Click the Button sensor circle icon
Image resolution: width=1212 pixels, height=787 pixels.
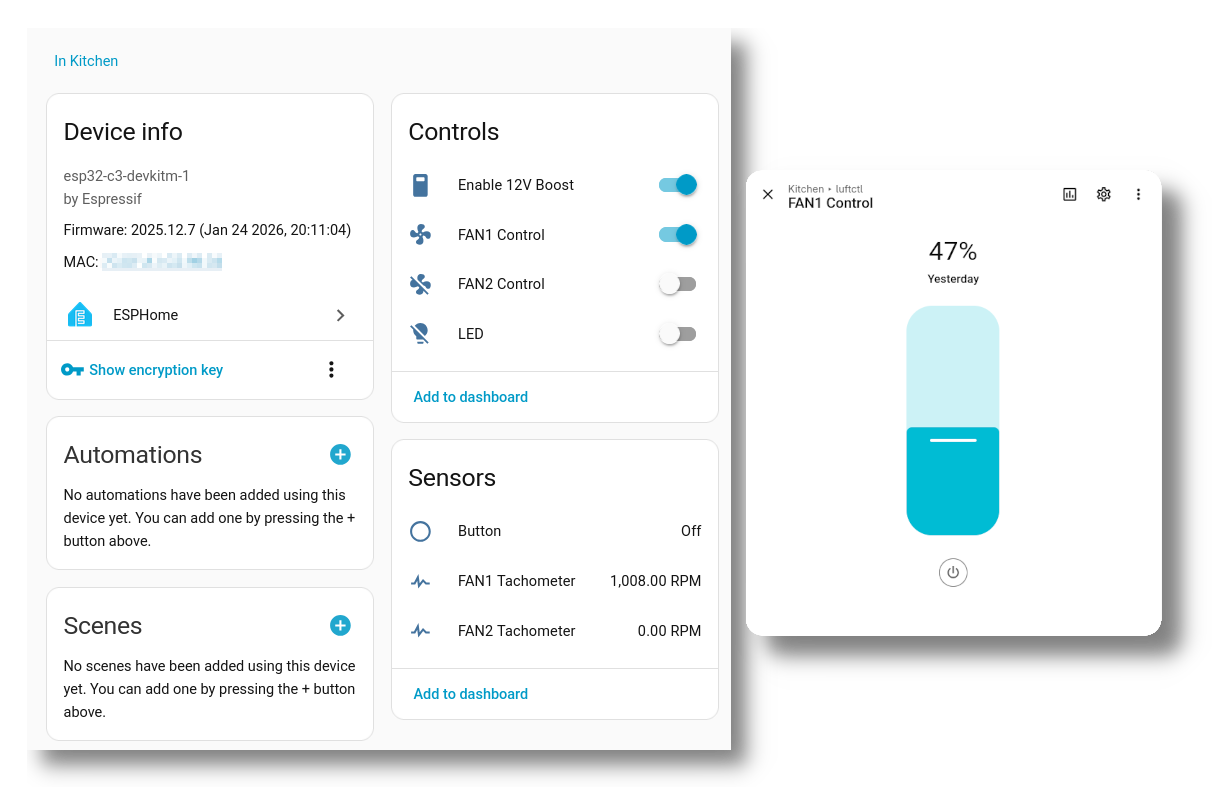pyautogui.click(x=420, y=531)
